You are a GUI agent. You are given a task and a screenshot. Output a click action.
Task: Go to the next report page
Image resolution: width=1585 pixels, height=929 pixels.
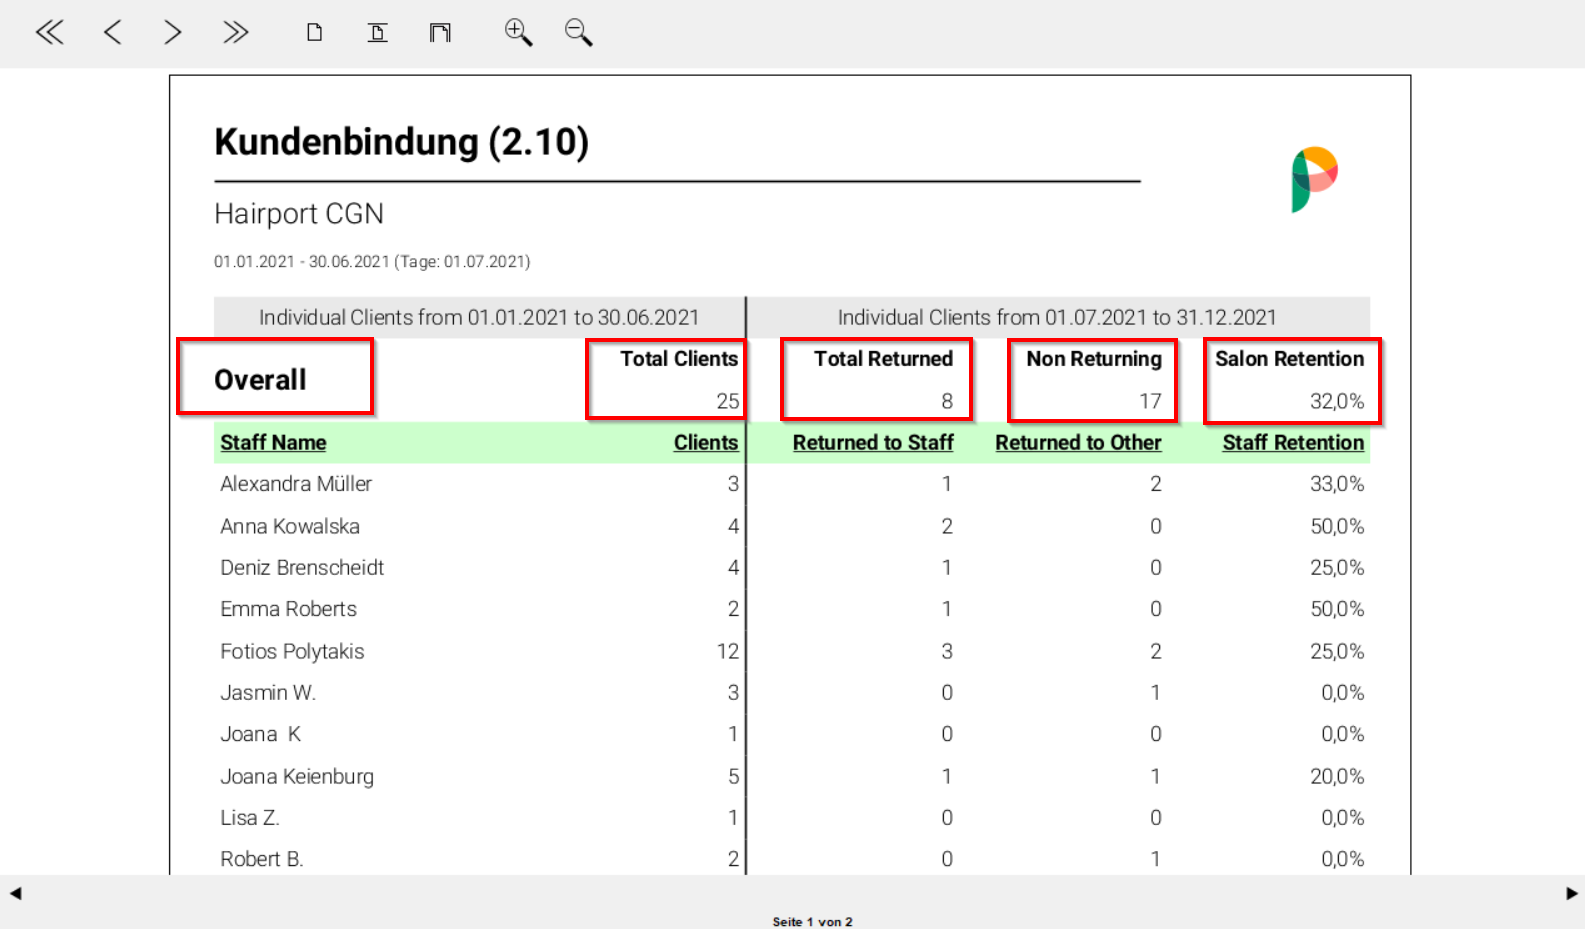(x=173, y=33)
